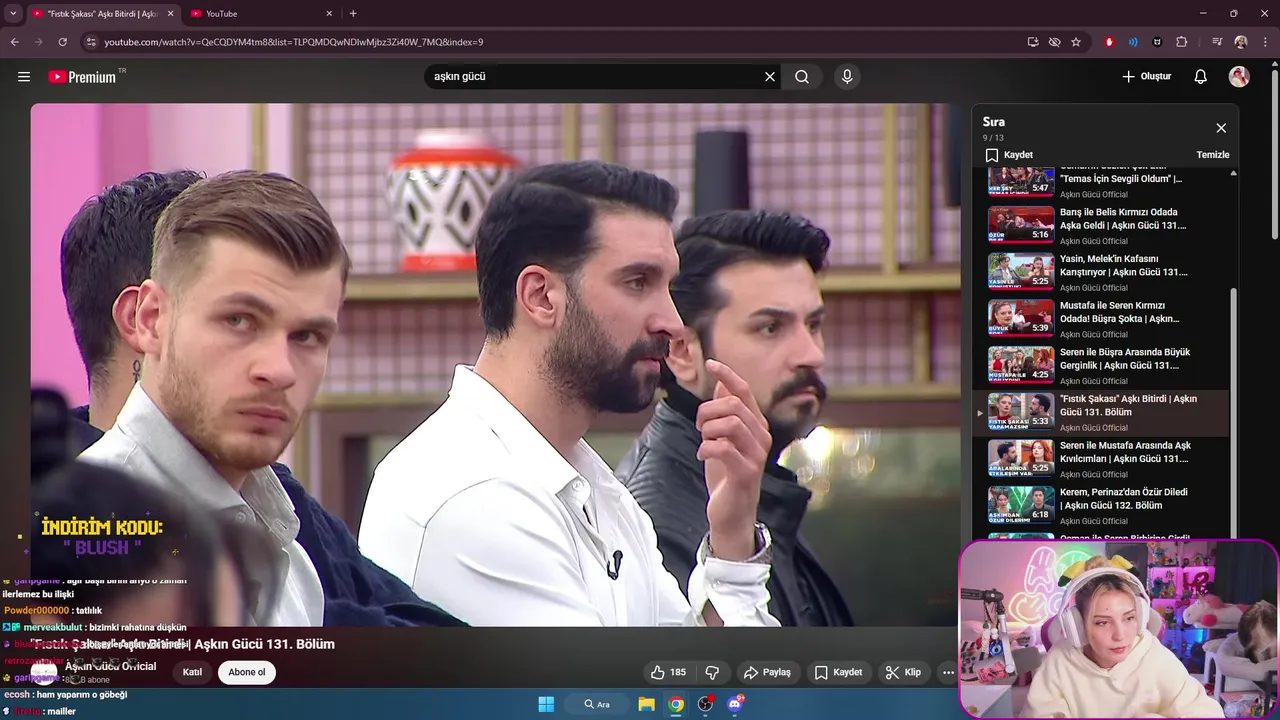
Task: Close the Sıra queue panel
Action: click(x=1221, y=128)
